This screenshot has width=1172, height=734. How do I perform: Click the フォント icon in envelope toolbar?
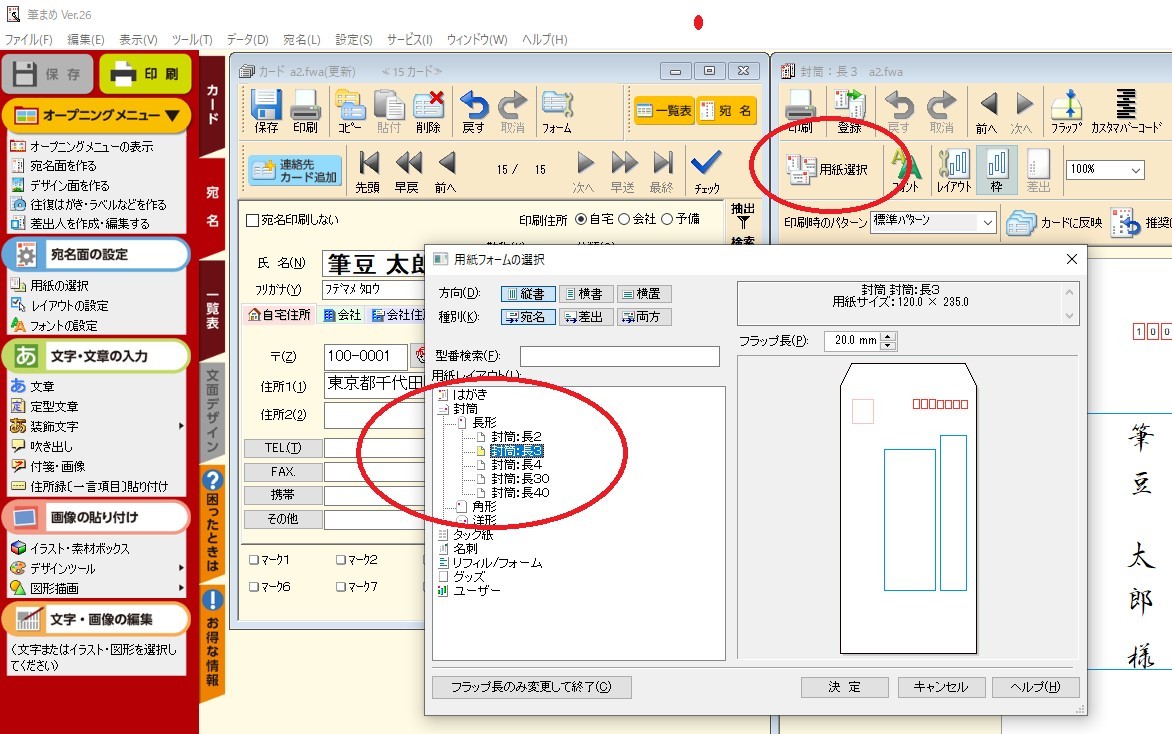pyautogui.click(x=906, y=171)
